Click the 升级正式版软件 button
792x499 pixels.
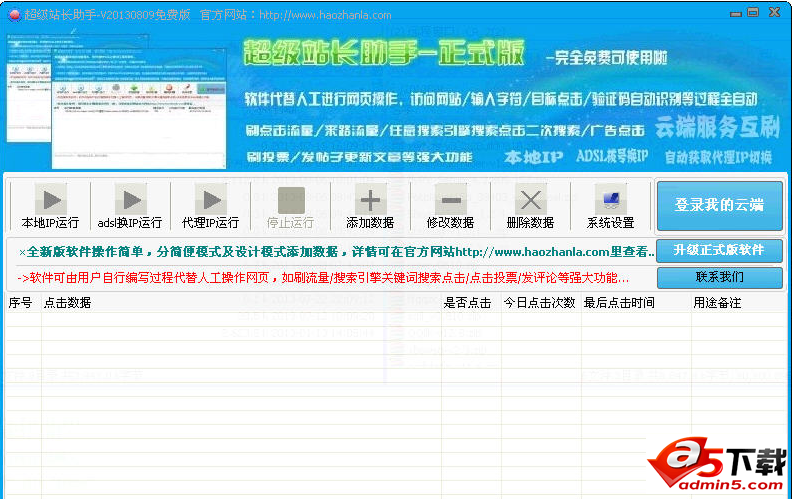click(x=720, y=251)
